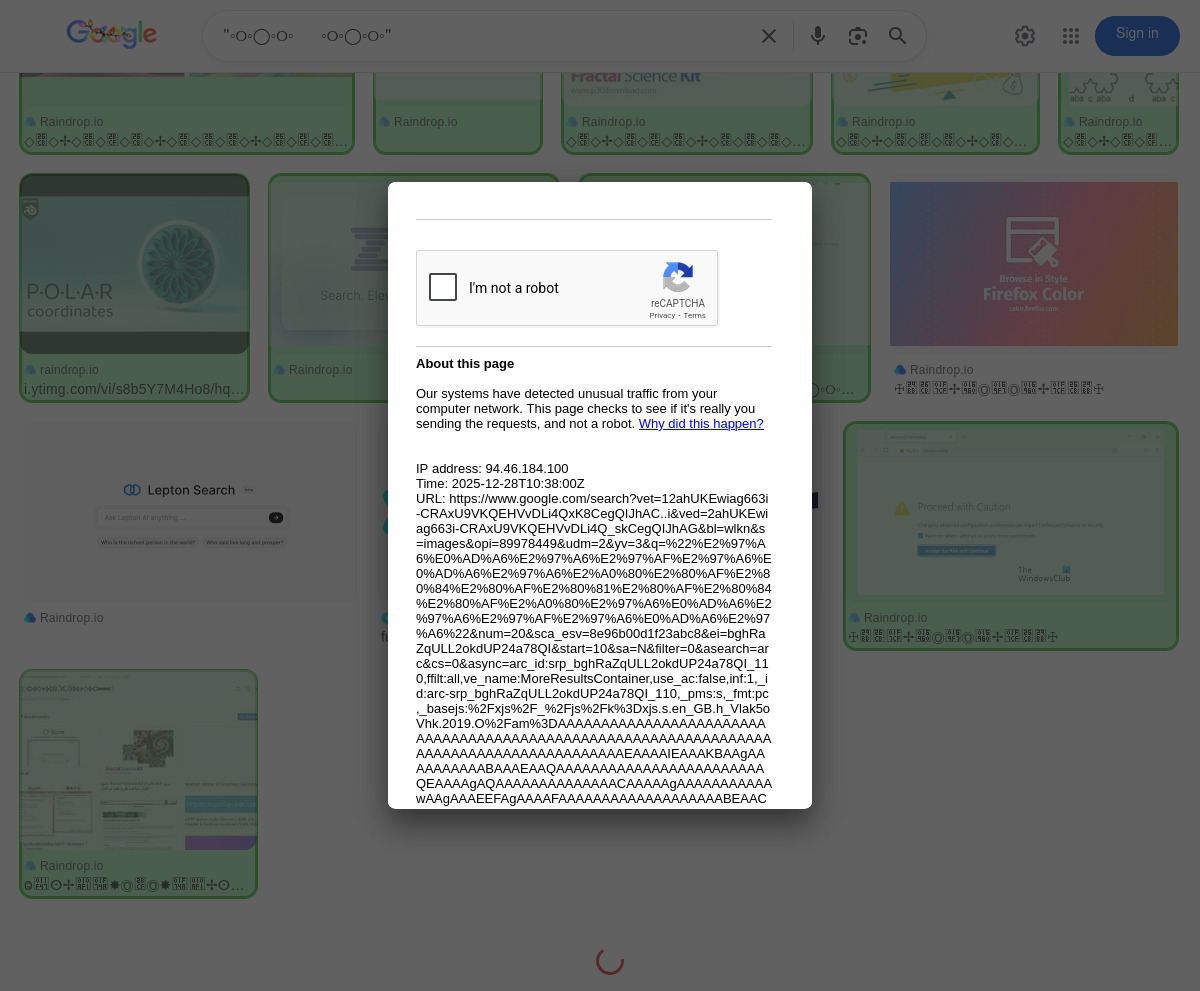The width and height of the screenshot is (1200, 991).
Task: Open the reCAPTCHA Privacy link
Action: click(661, 316)
